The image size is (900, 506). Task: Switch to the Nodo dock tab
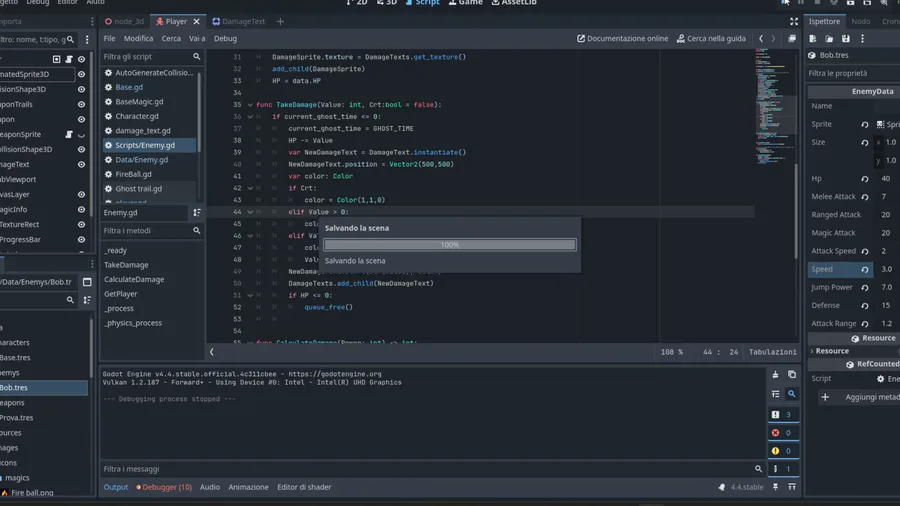pos(860,21)
